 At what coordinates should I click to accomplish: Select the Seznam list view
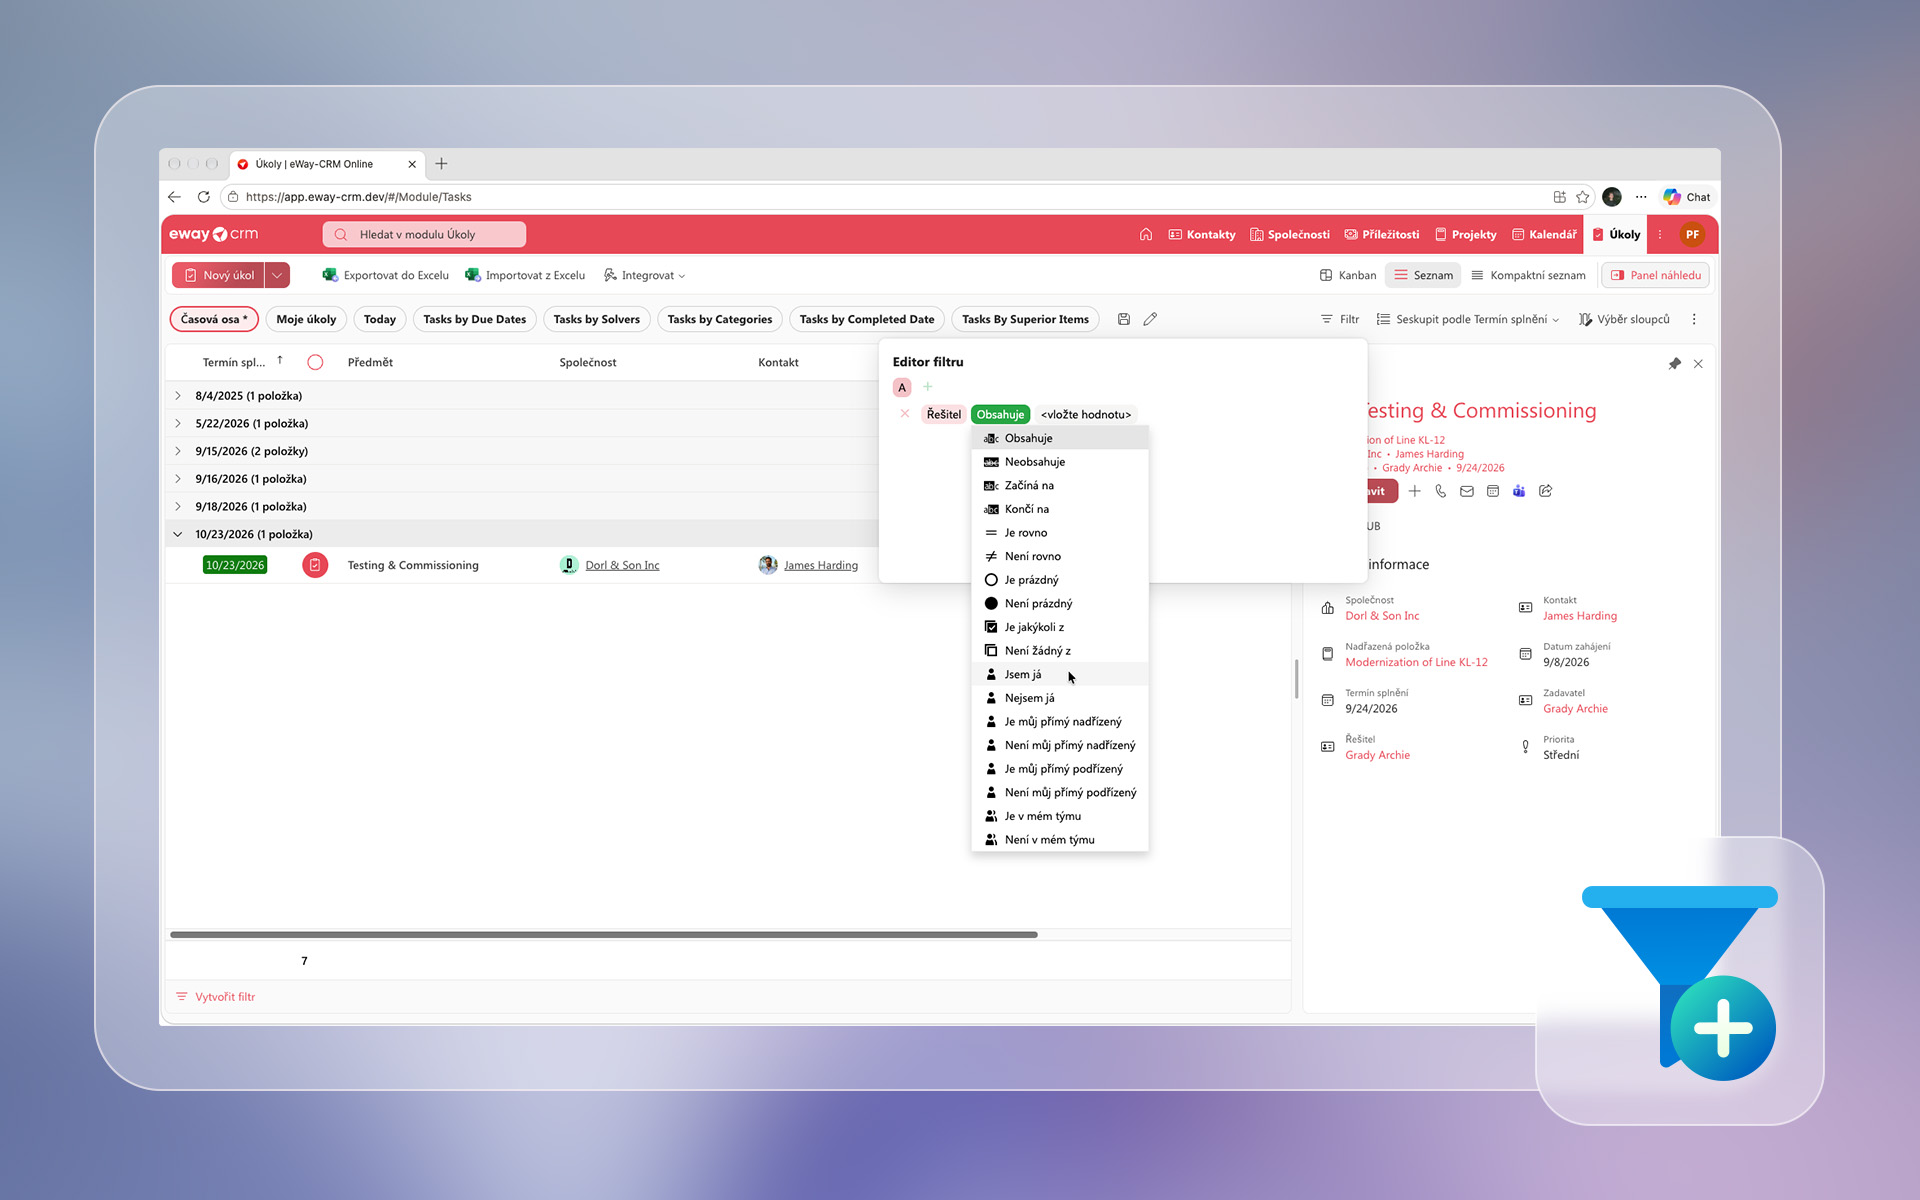[1424, 275]
